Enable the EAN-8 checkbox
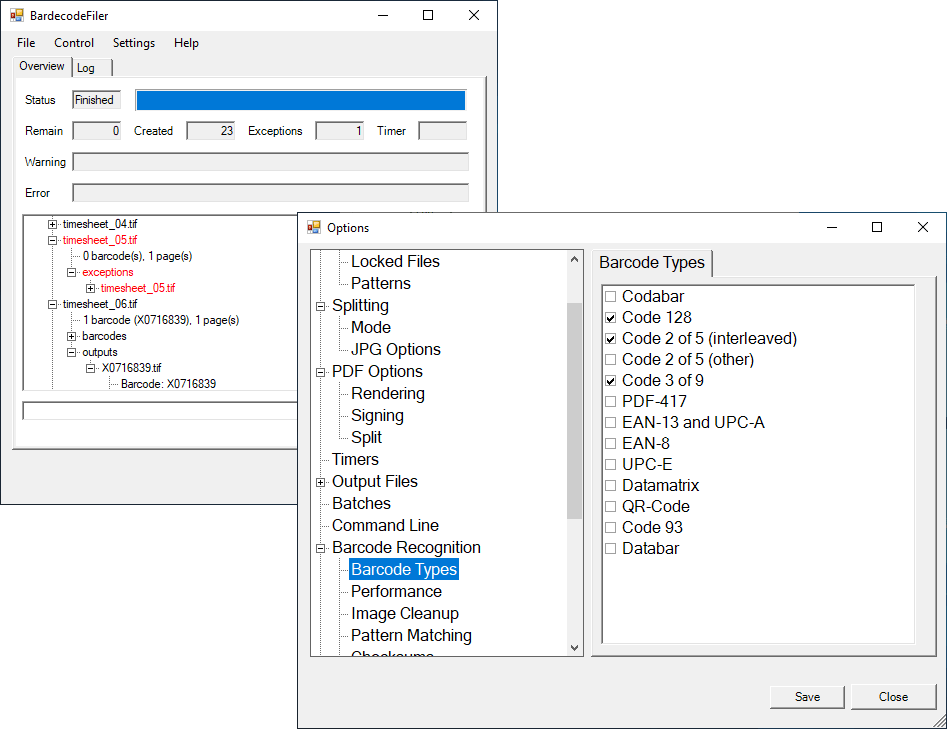The image size is (947, 729). tap(611, 443)
